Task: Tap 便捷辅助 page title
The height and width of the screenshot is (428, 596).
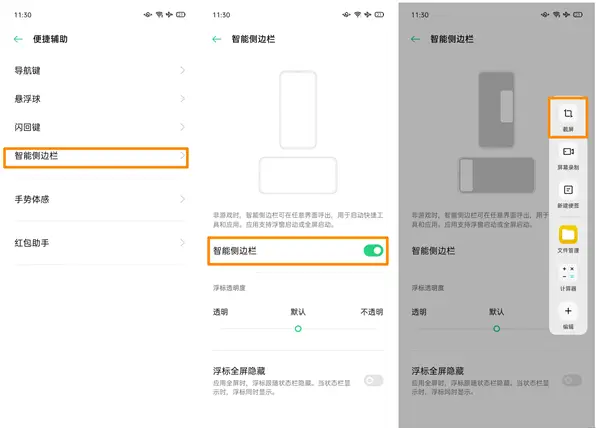Action: tap(50, 39)
